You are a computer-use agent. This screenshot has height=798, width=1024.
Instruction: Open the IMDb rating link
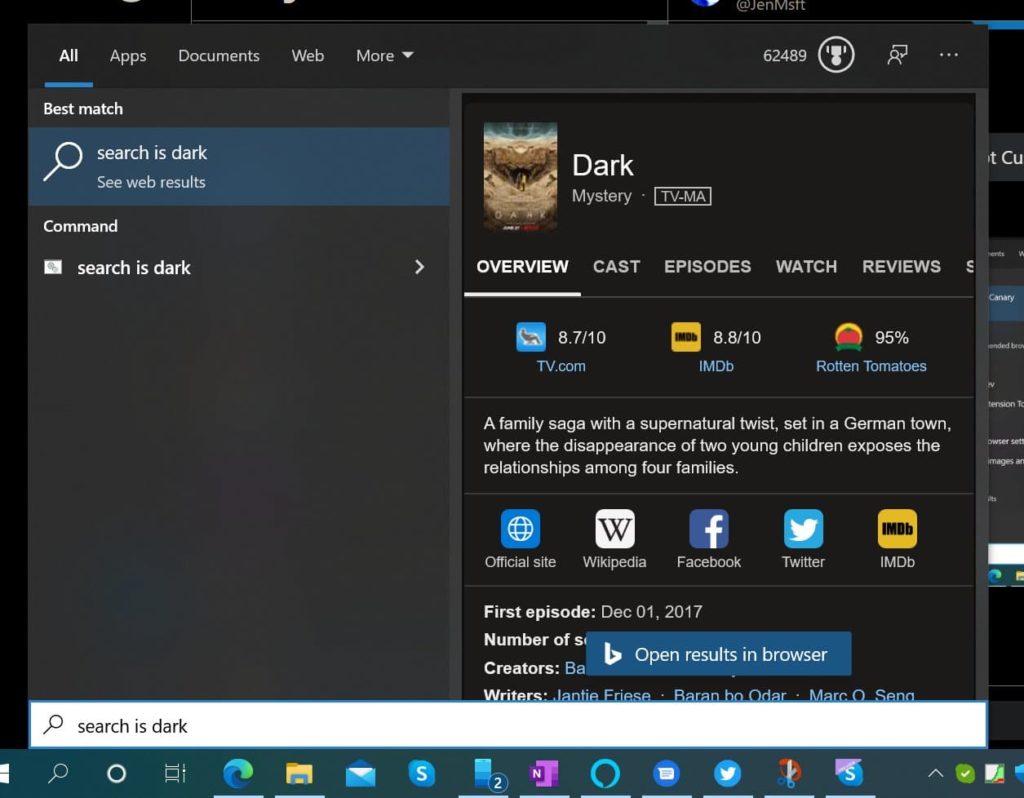(x=716, y=366)
